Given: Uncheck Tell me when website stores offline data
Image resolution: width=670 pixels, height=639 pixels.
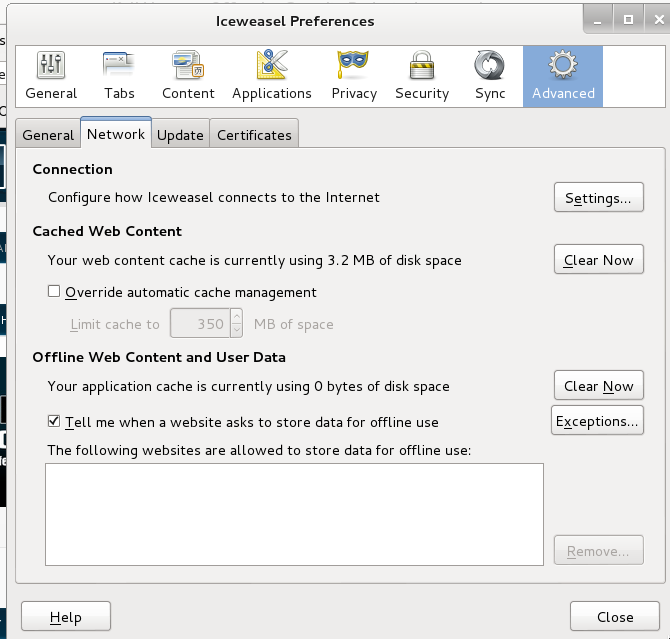Looking at the screenshot, I should (x=54, y=421).
